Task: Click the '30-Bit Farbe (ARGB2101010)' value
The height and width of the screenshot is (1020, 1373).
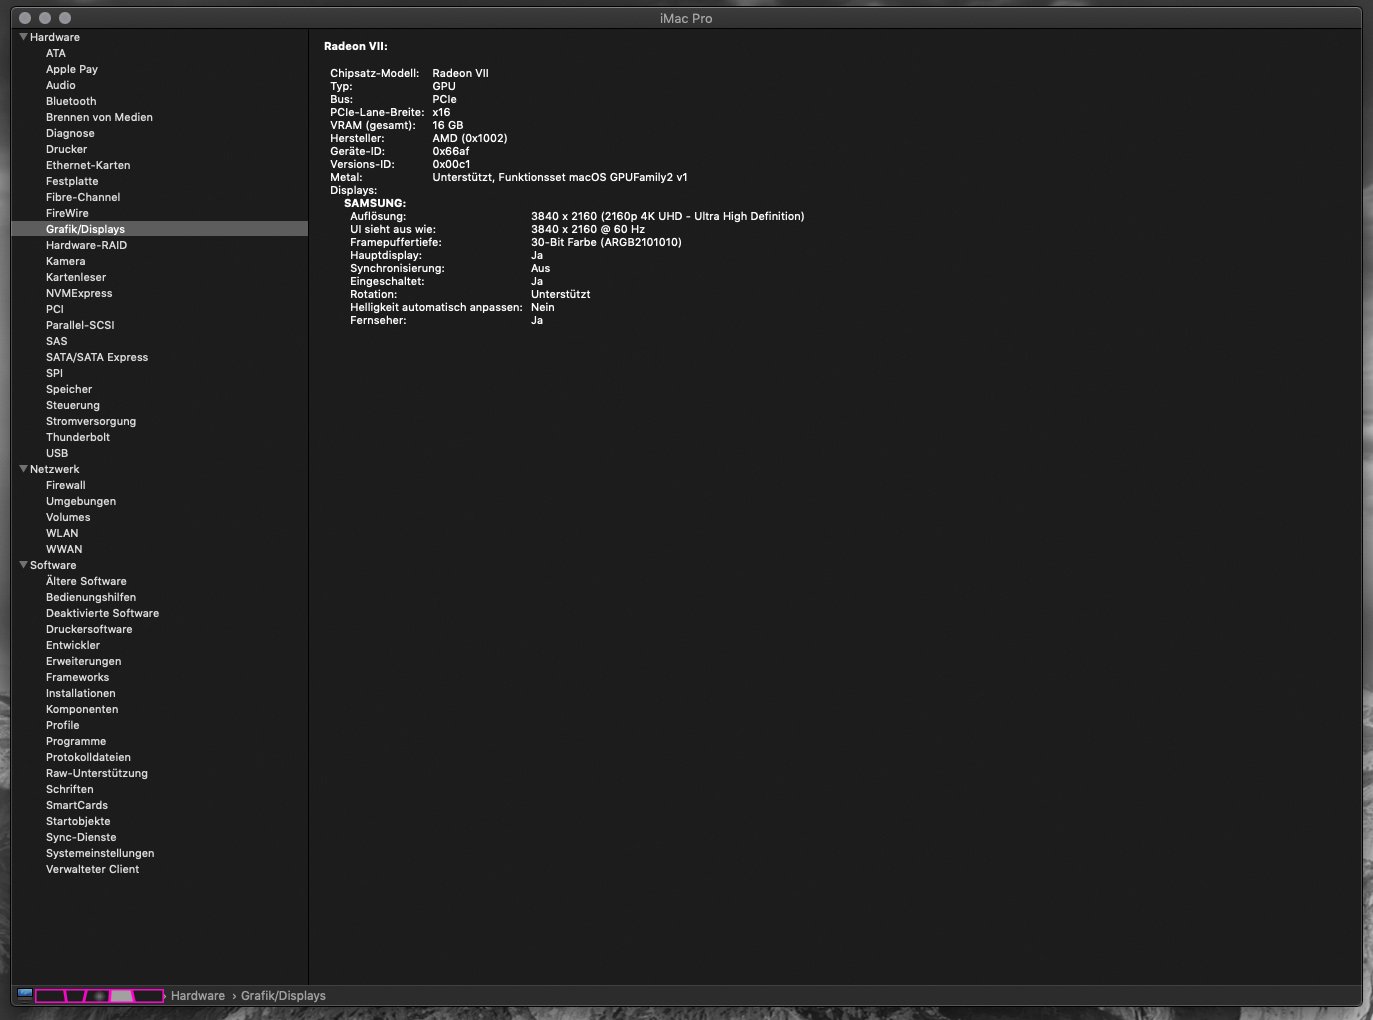Action: coord(606,242)
